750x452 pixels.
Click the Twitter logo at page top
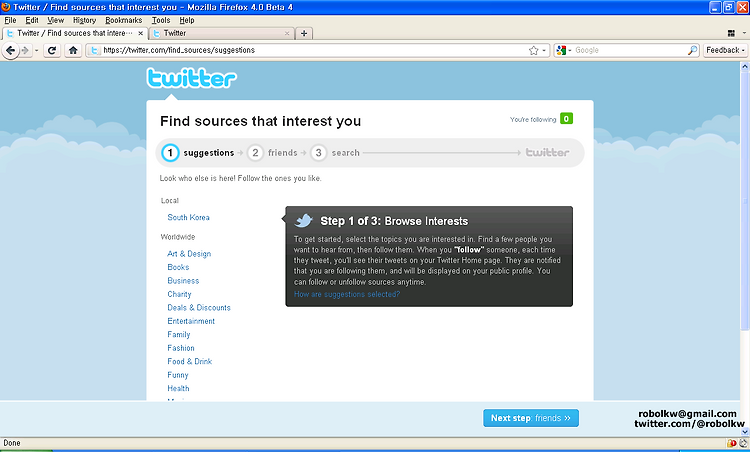tap(191, 78)
